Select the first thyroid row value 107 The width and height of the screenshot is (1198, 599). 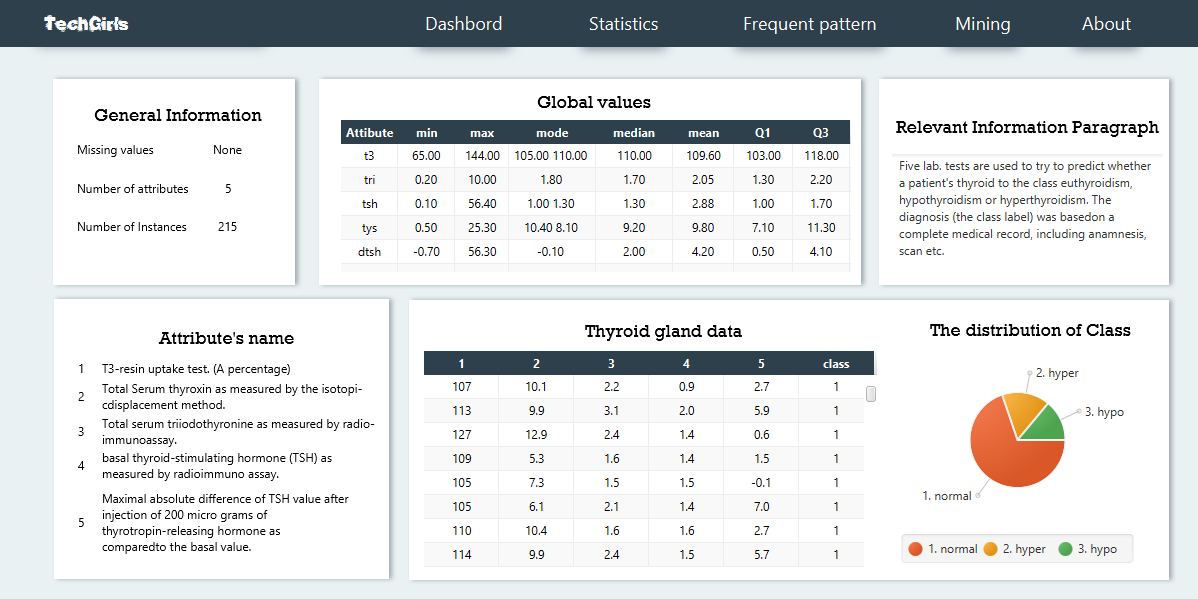point(461,387)
